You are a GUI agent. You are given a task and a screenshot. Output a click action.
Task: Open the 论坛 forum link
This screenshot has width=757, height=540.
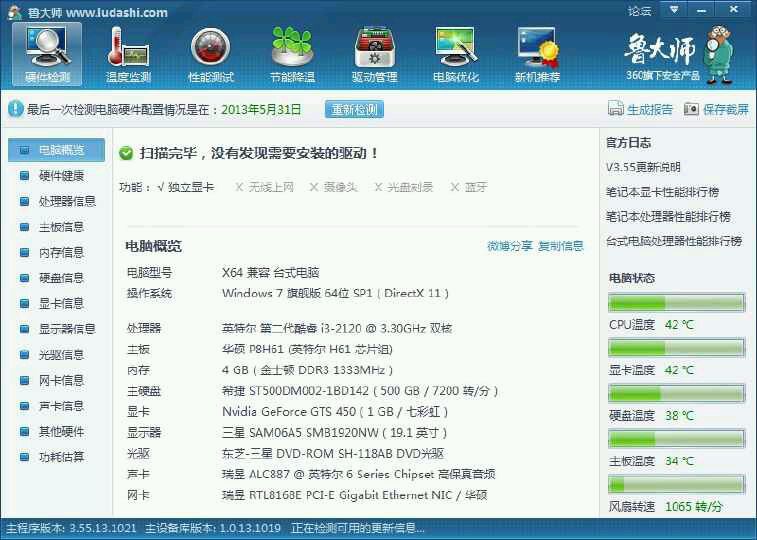[639, 11]
